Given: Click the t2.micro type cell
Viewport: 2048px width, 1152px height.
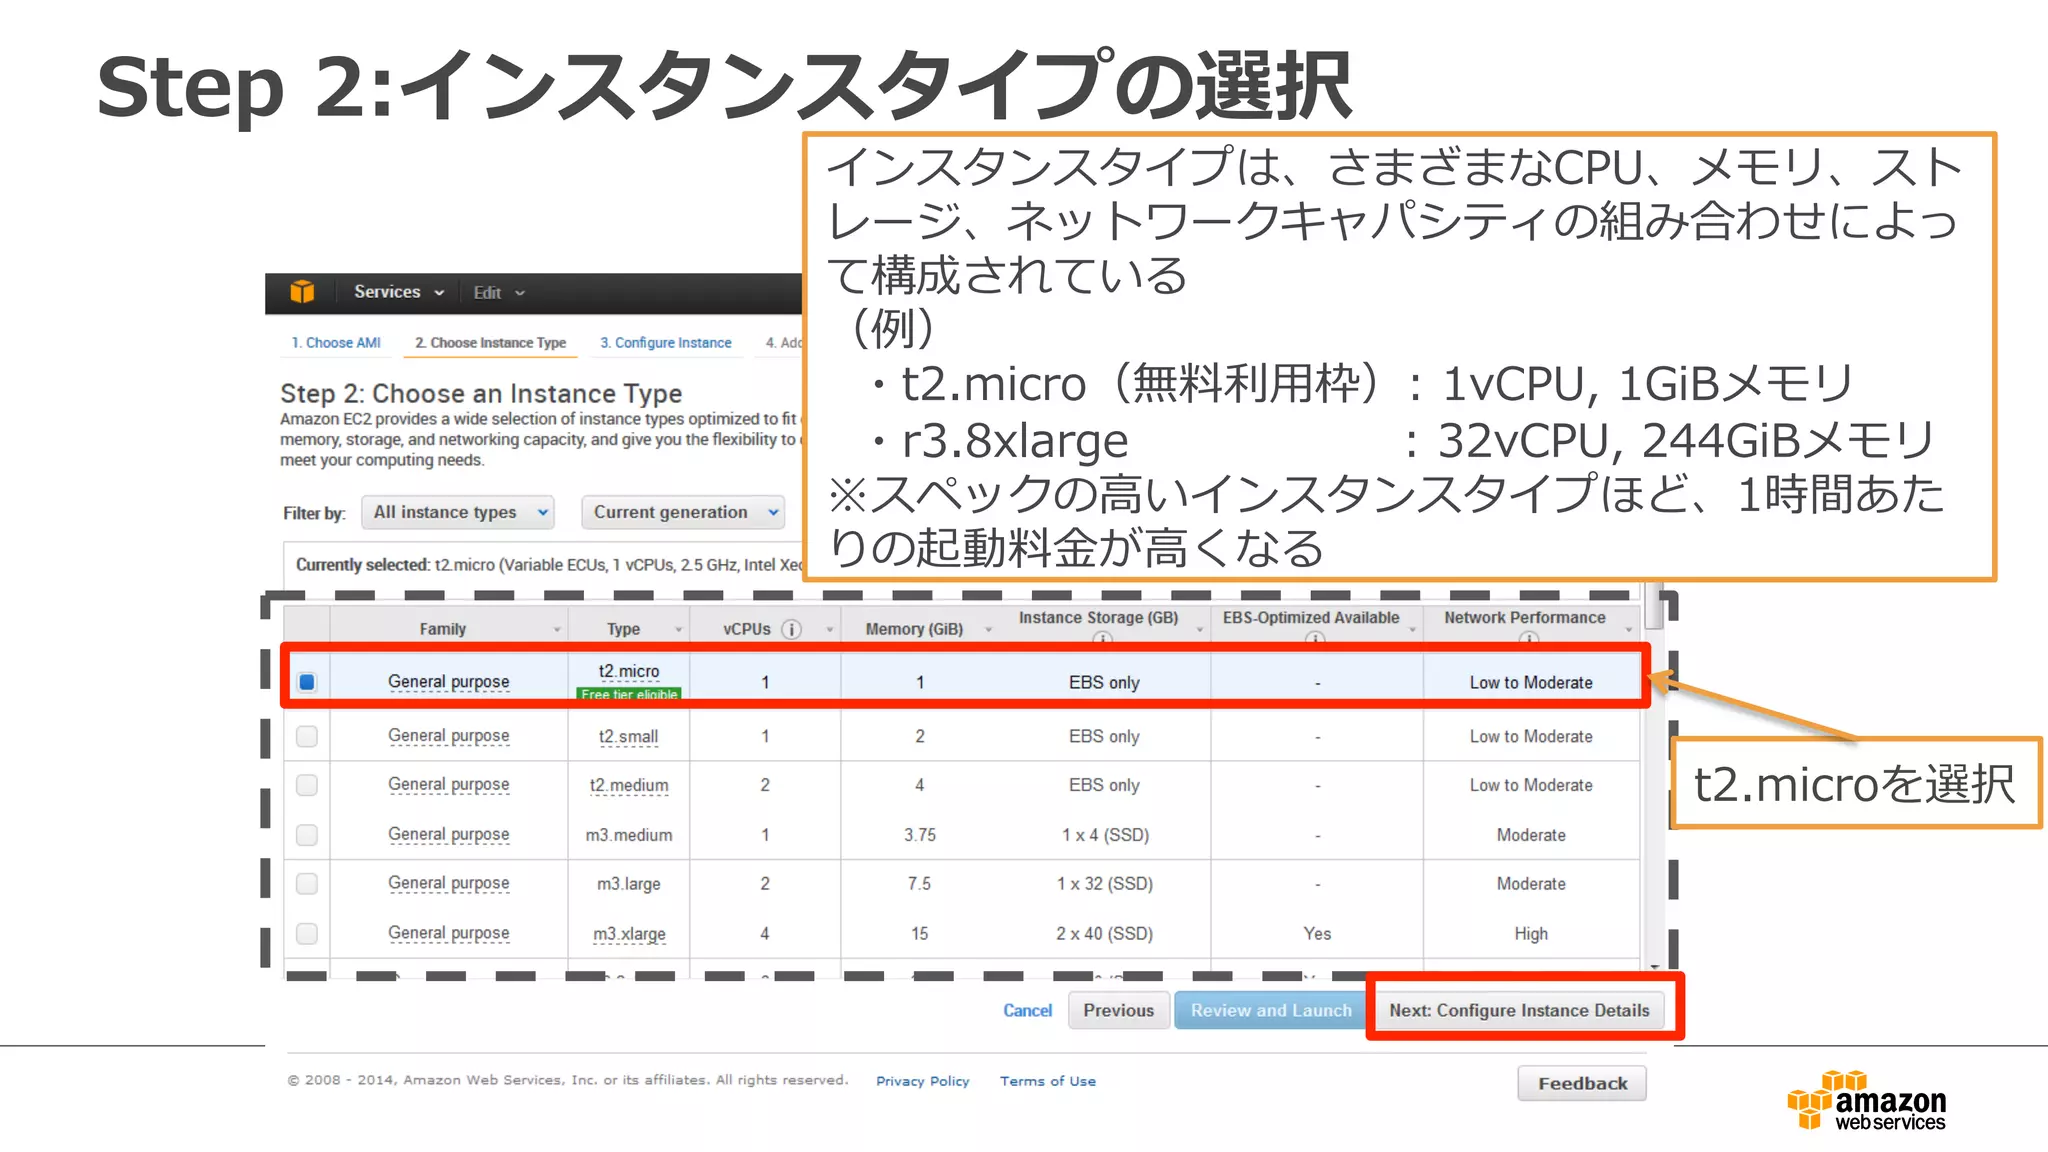Looking at the screenshot, I should 629,671.
